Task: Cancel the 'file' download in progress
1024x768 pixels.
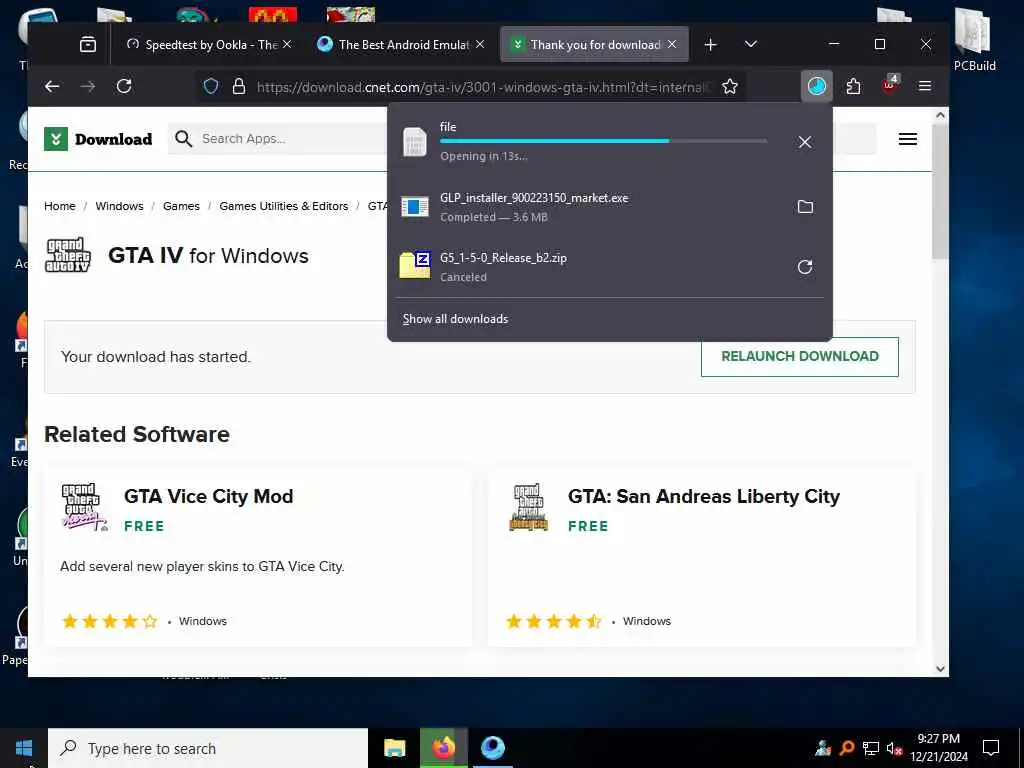Action: (805, 142)
